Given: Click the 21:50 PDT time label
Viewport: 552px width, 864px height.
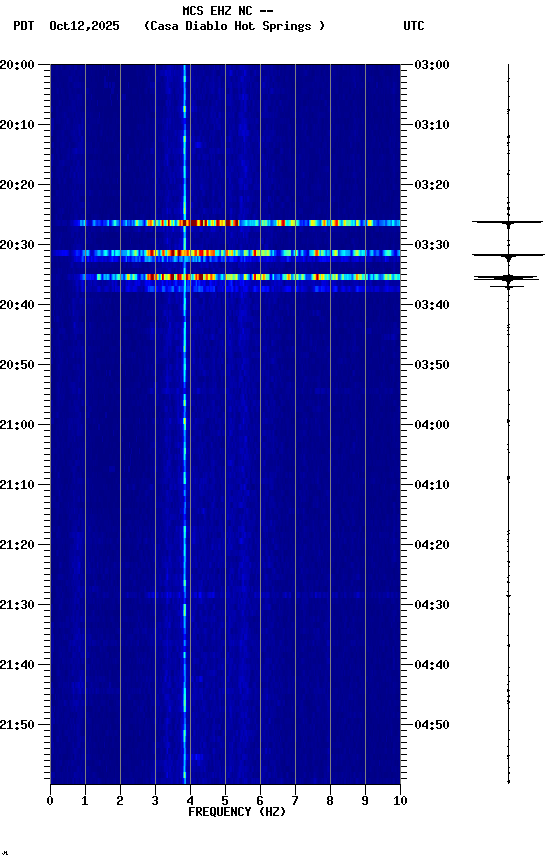Looking at the screenshot, I should click(x=17, y=725).
